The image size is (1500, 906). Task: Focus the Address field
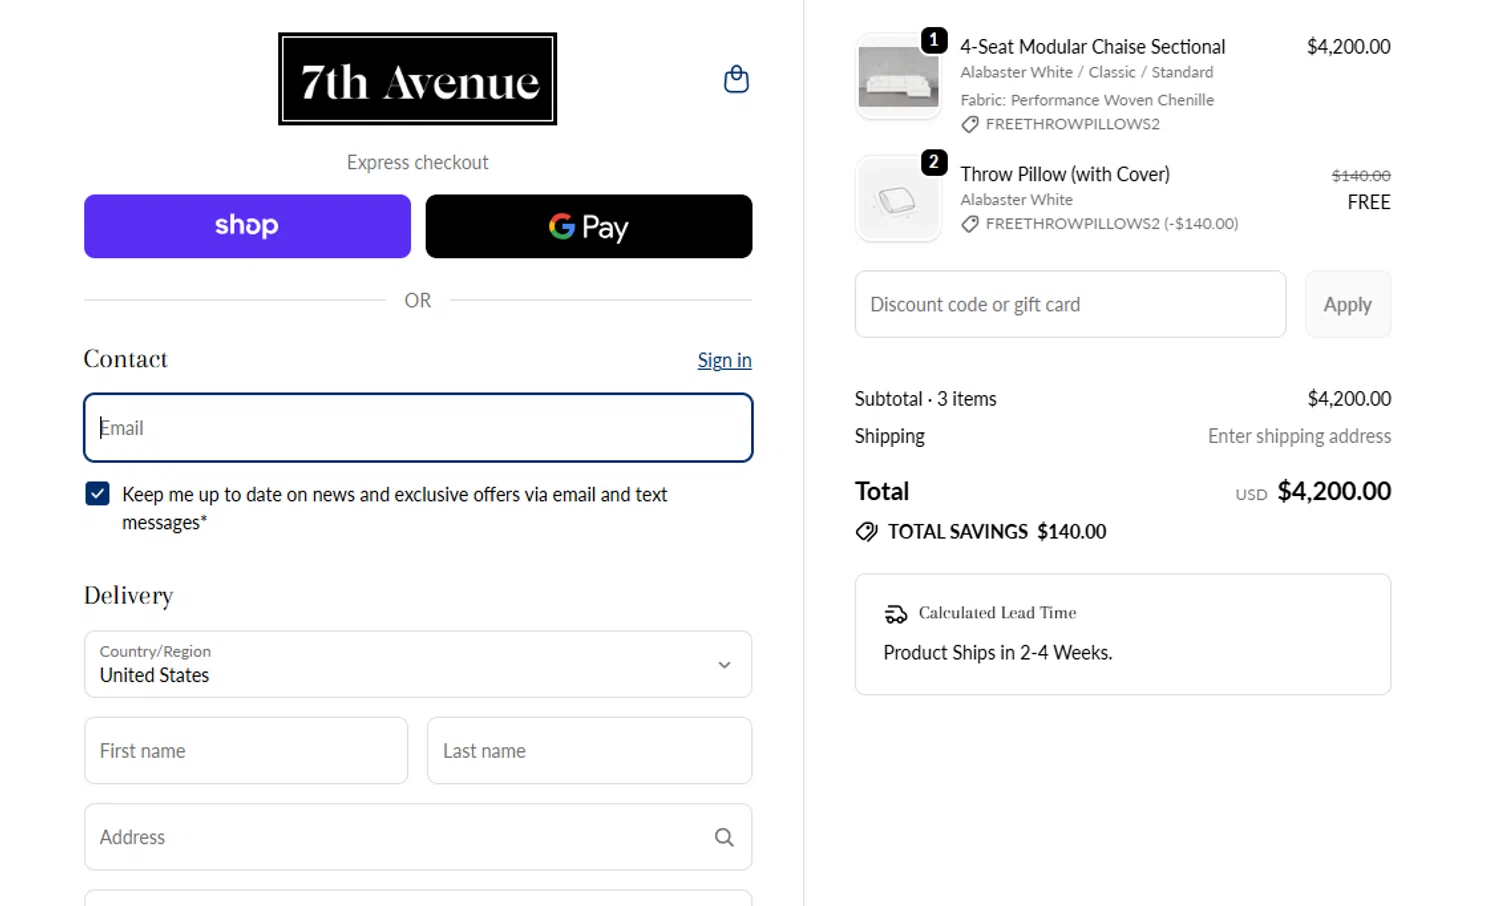click(x=418, y=837)
